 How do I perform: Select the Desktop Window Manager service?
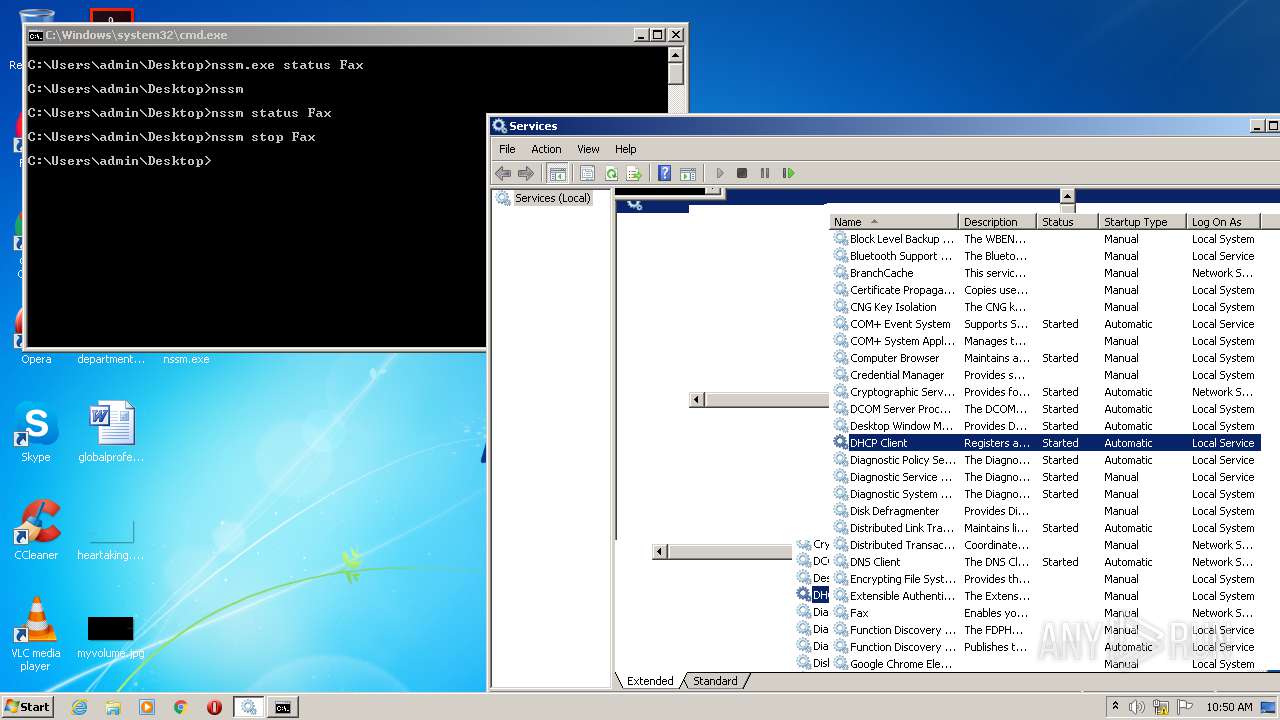pos(1045,426)
